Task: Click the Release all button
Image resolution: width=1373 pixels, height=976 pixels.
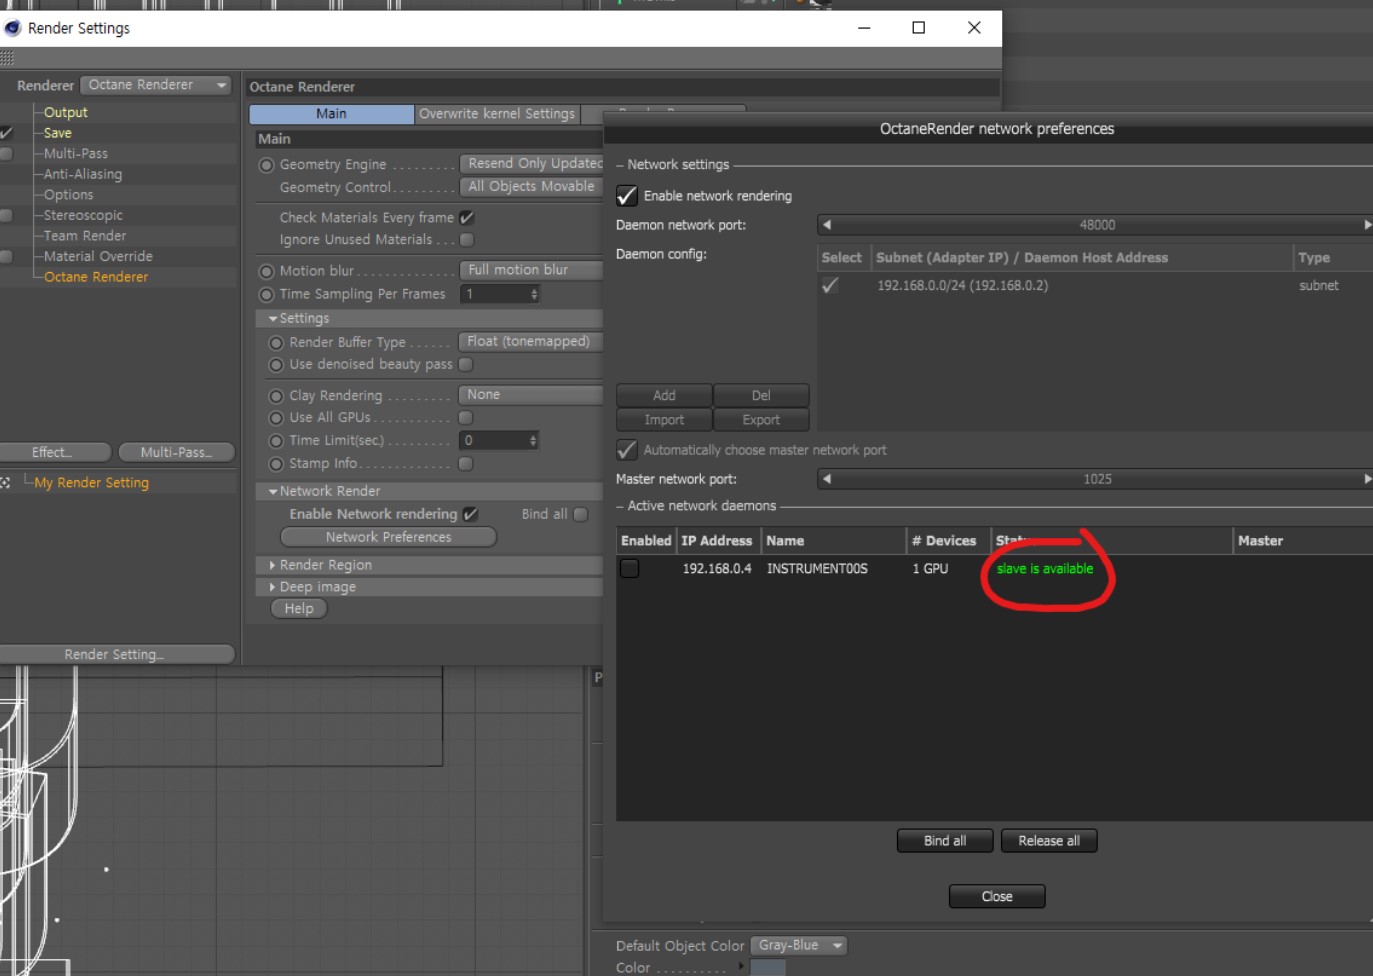Action: [1049, 841]
